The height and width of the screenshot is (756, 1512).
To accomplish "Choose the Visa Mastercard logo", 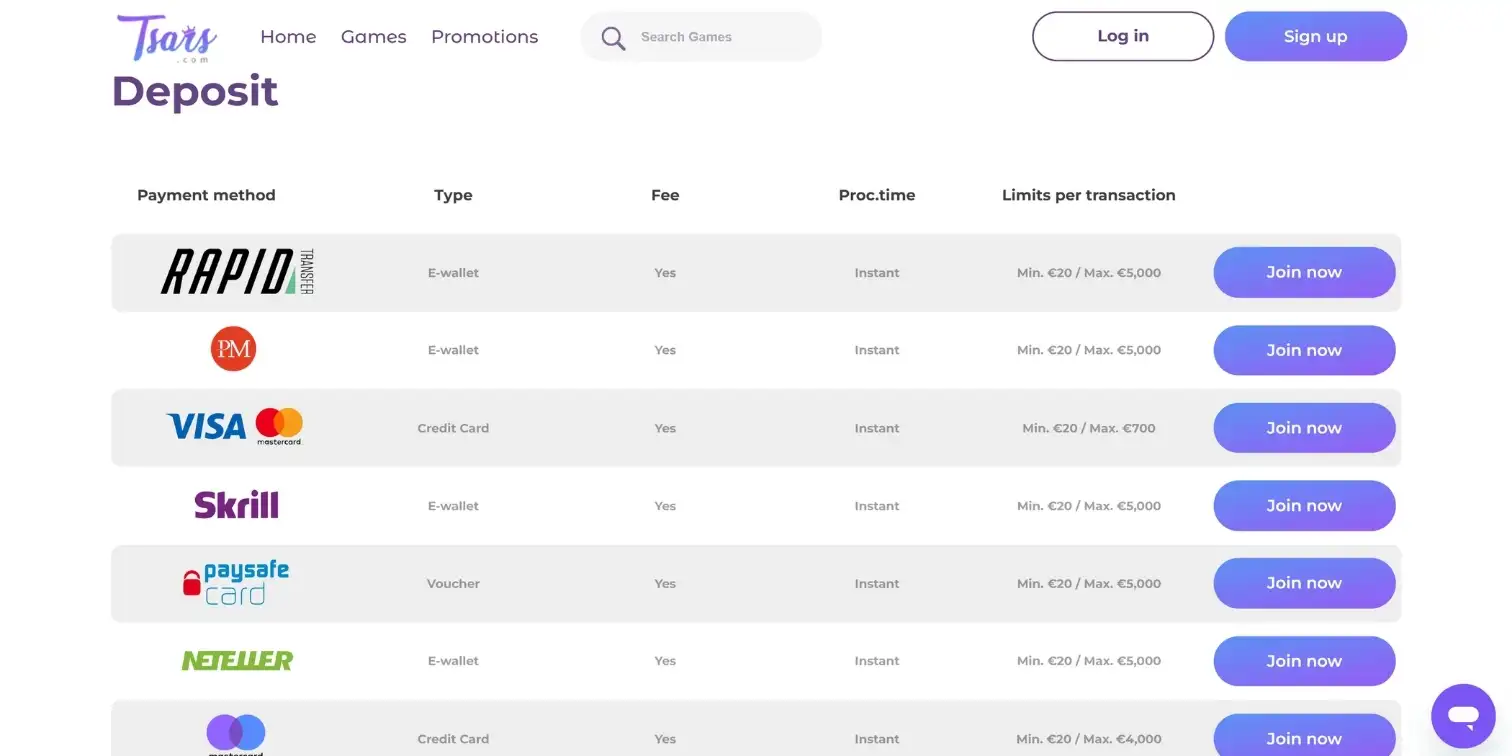I will click(234, 427).
